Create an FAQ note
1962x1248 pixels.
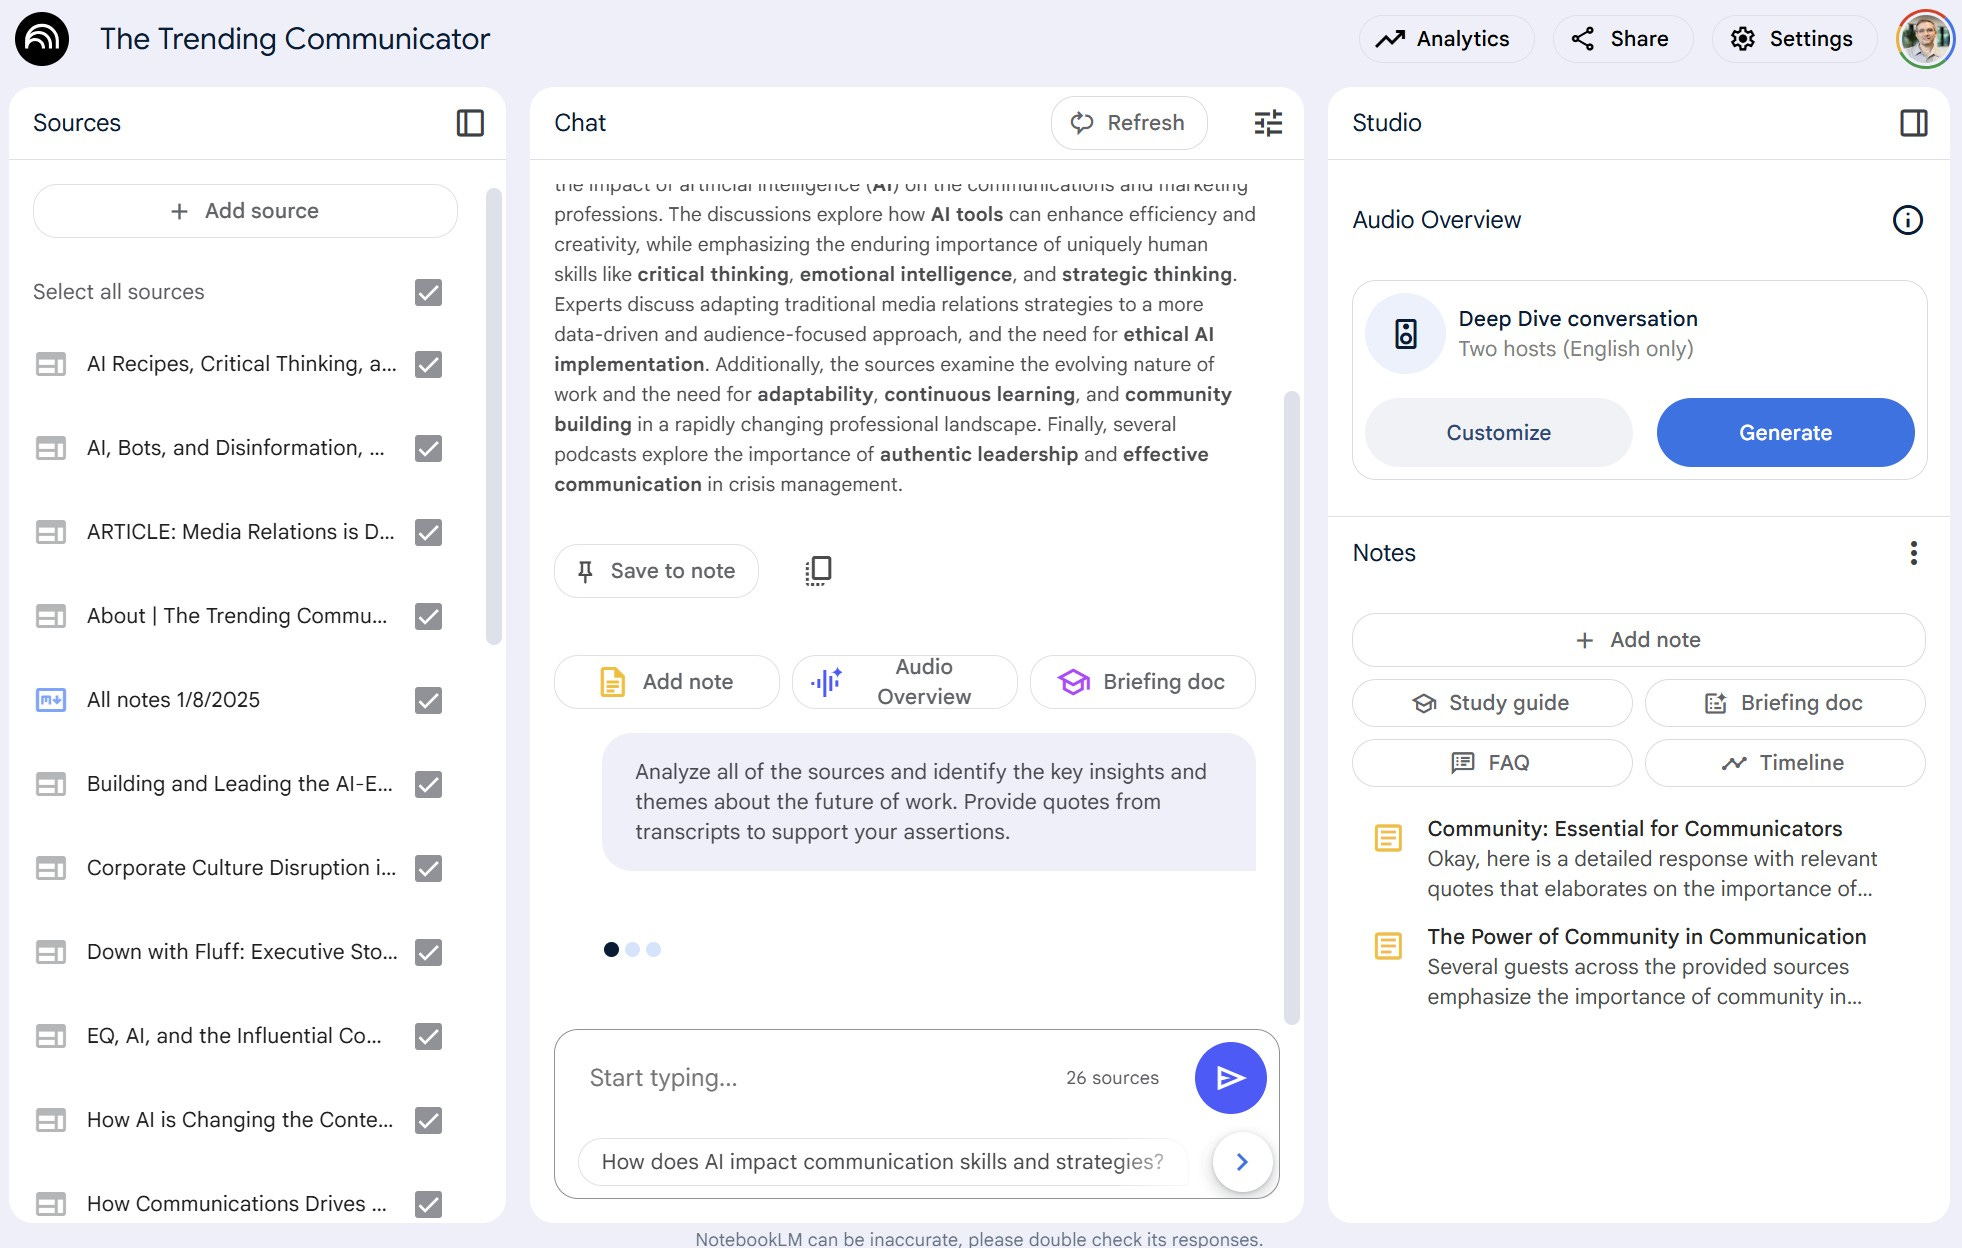(1492, 763)
